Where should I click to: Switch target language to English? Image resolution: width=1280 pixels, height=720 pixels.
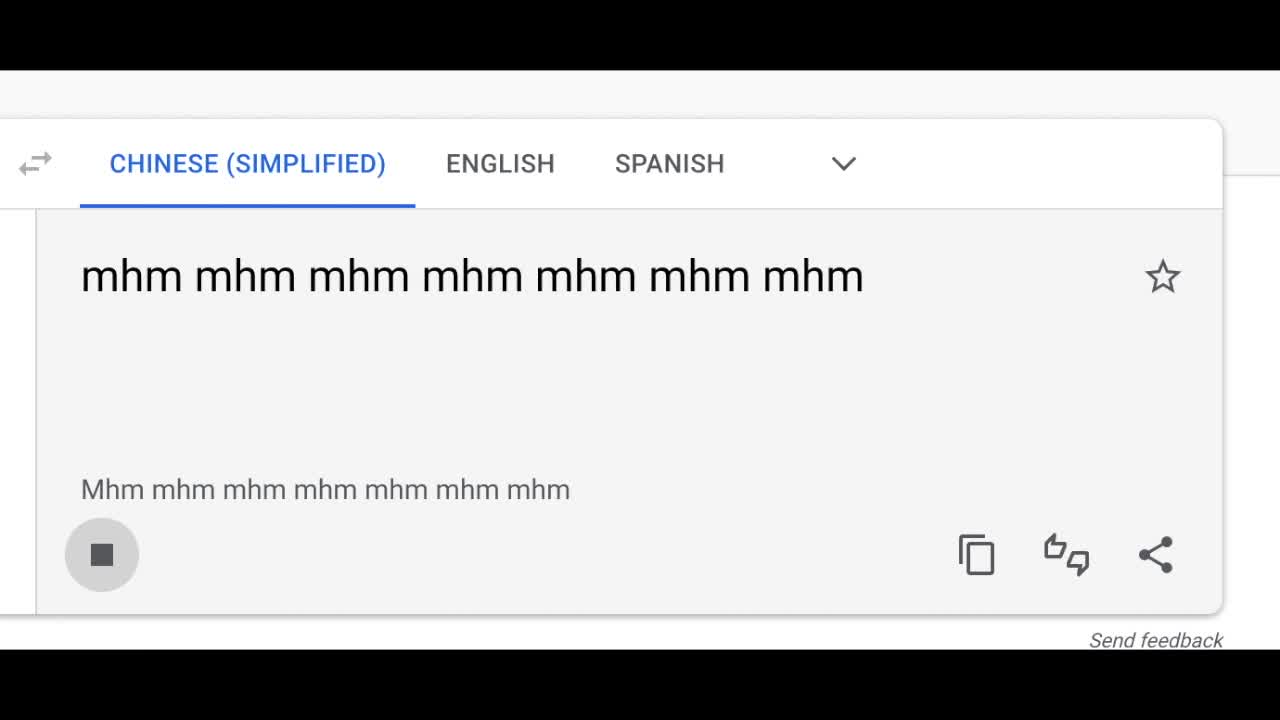point(500,163)
